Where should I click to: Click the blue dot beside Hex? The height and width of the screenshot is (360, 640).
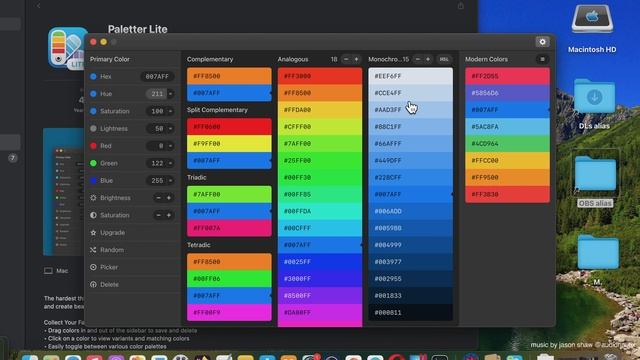93,76
